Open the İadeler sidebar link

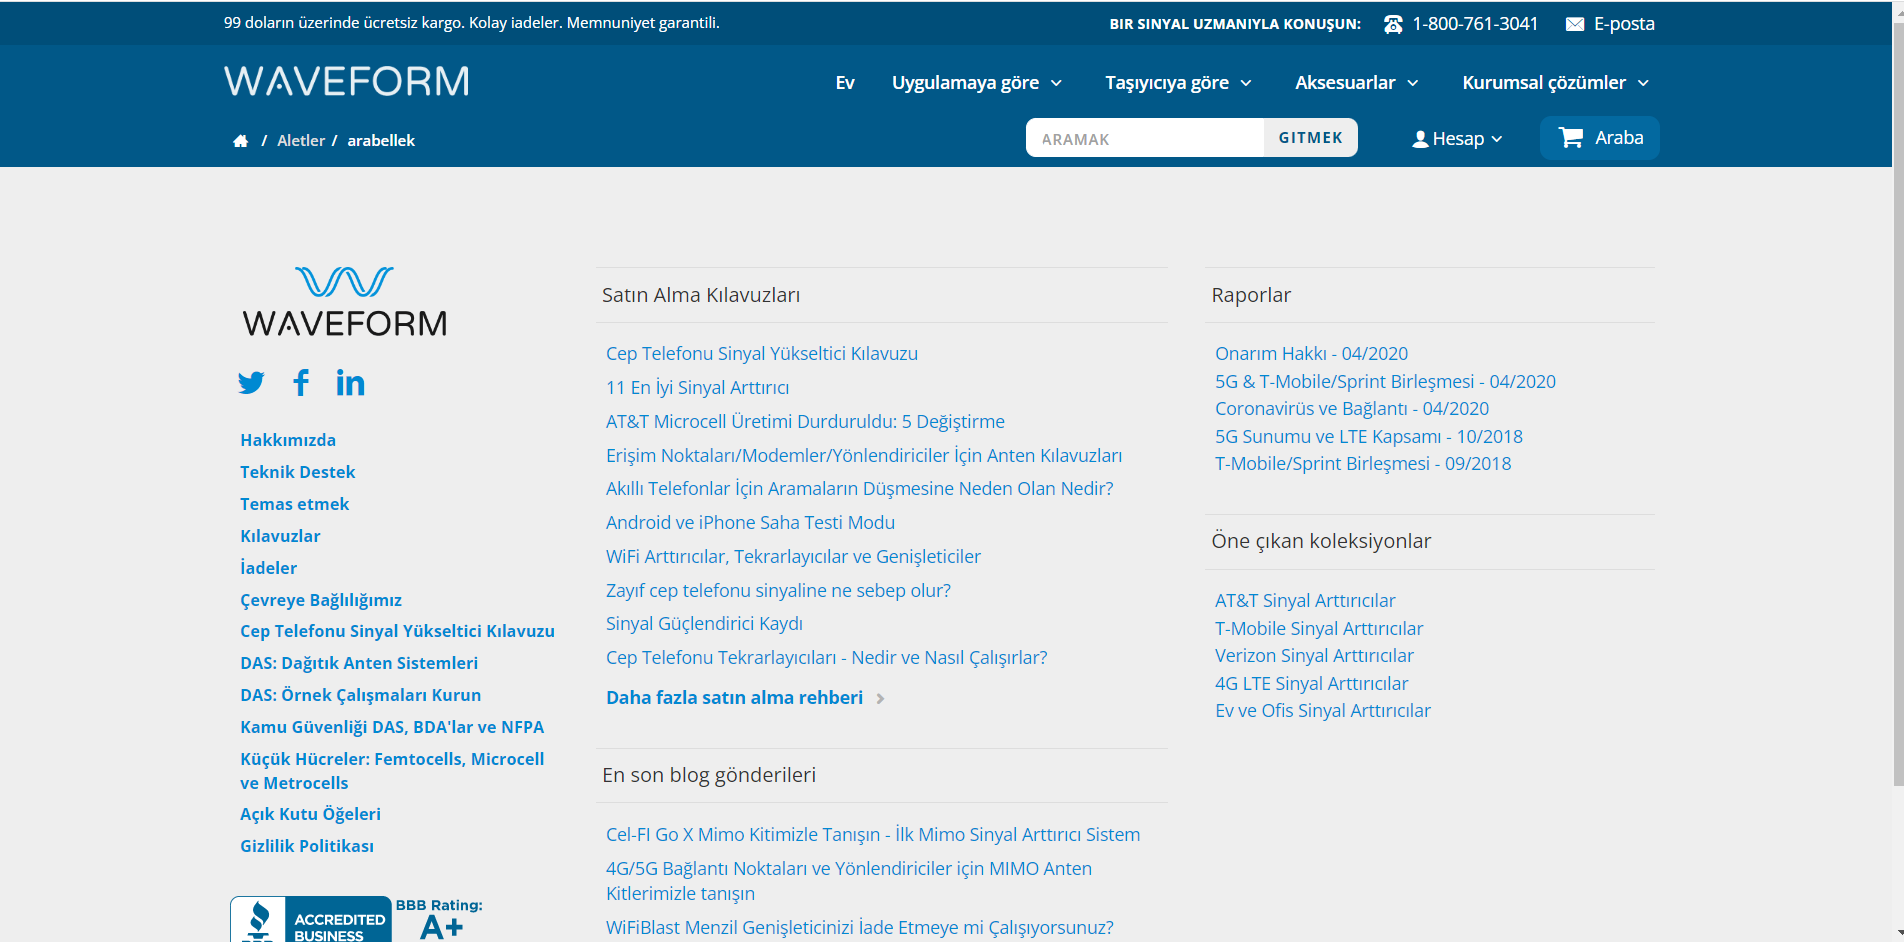(268, 568)
